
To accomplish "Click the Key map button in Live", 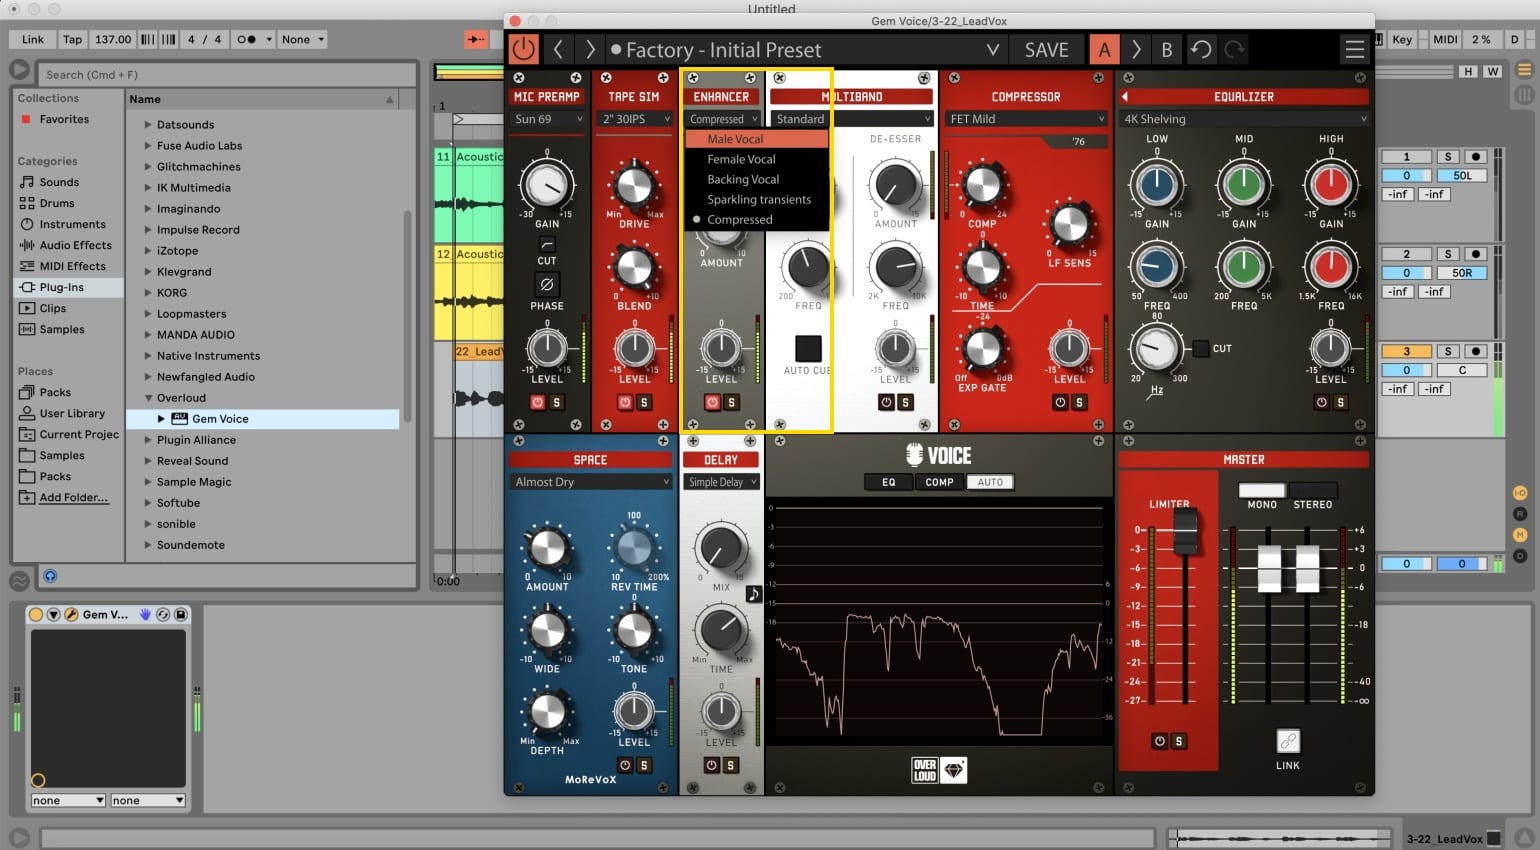I will [1402, 39].
